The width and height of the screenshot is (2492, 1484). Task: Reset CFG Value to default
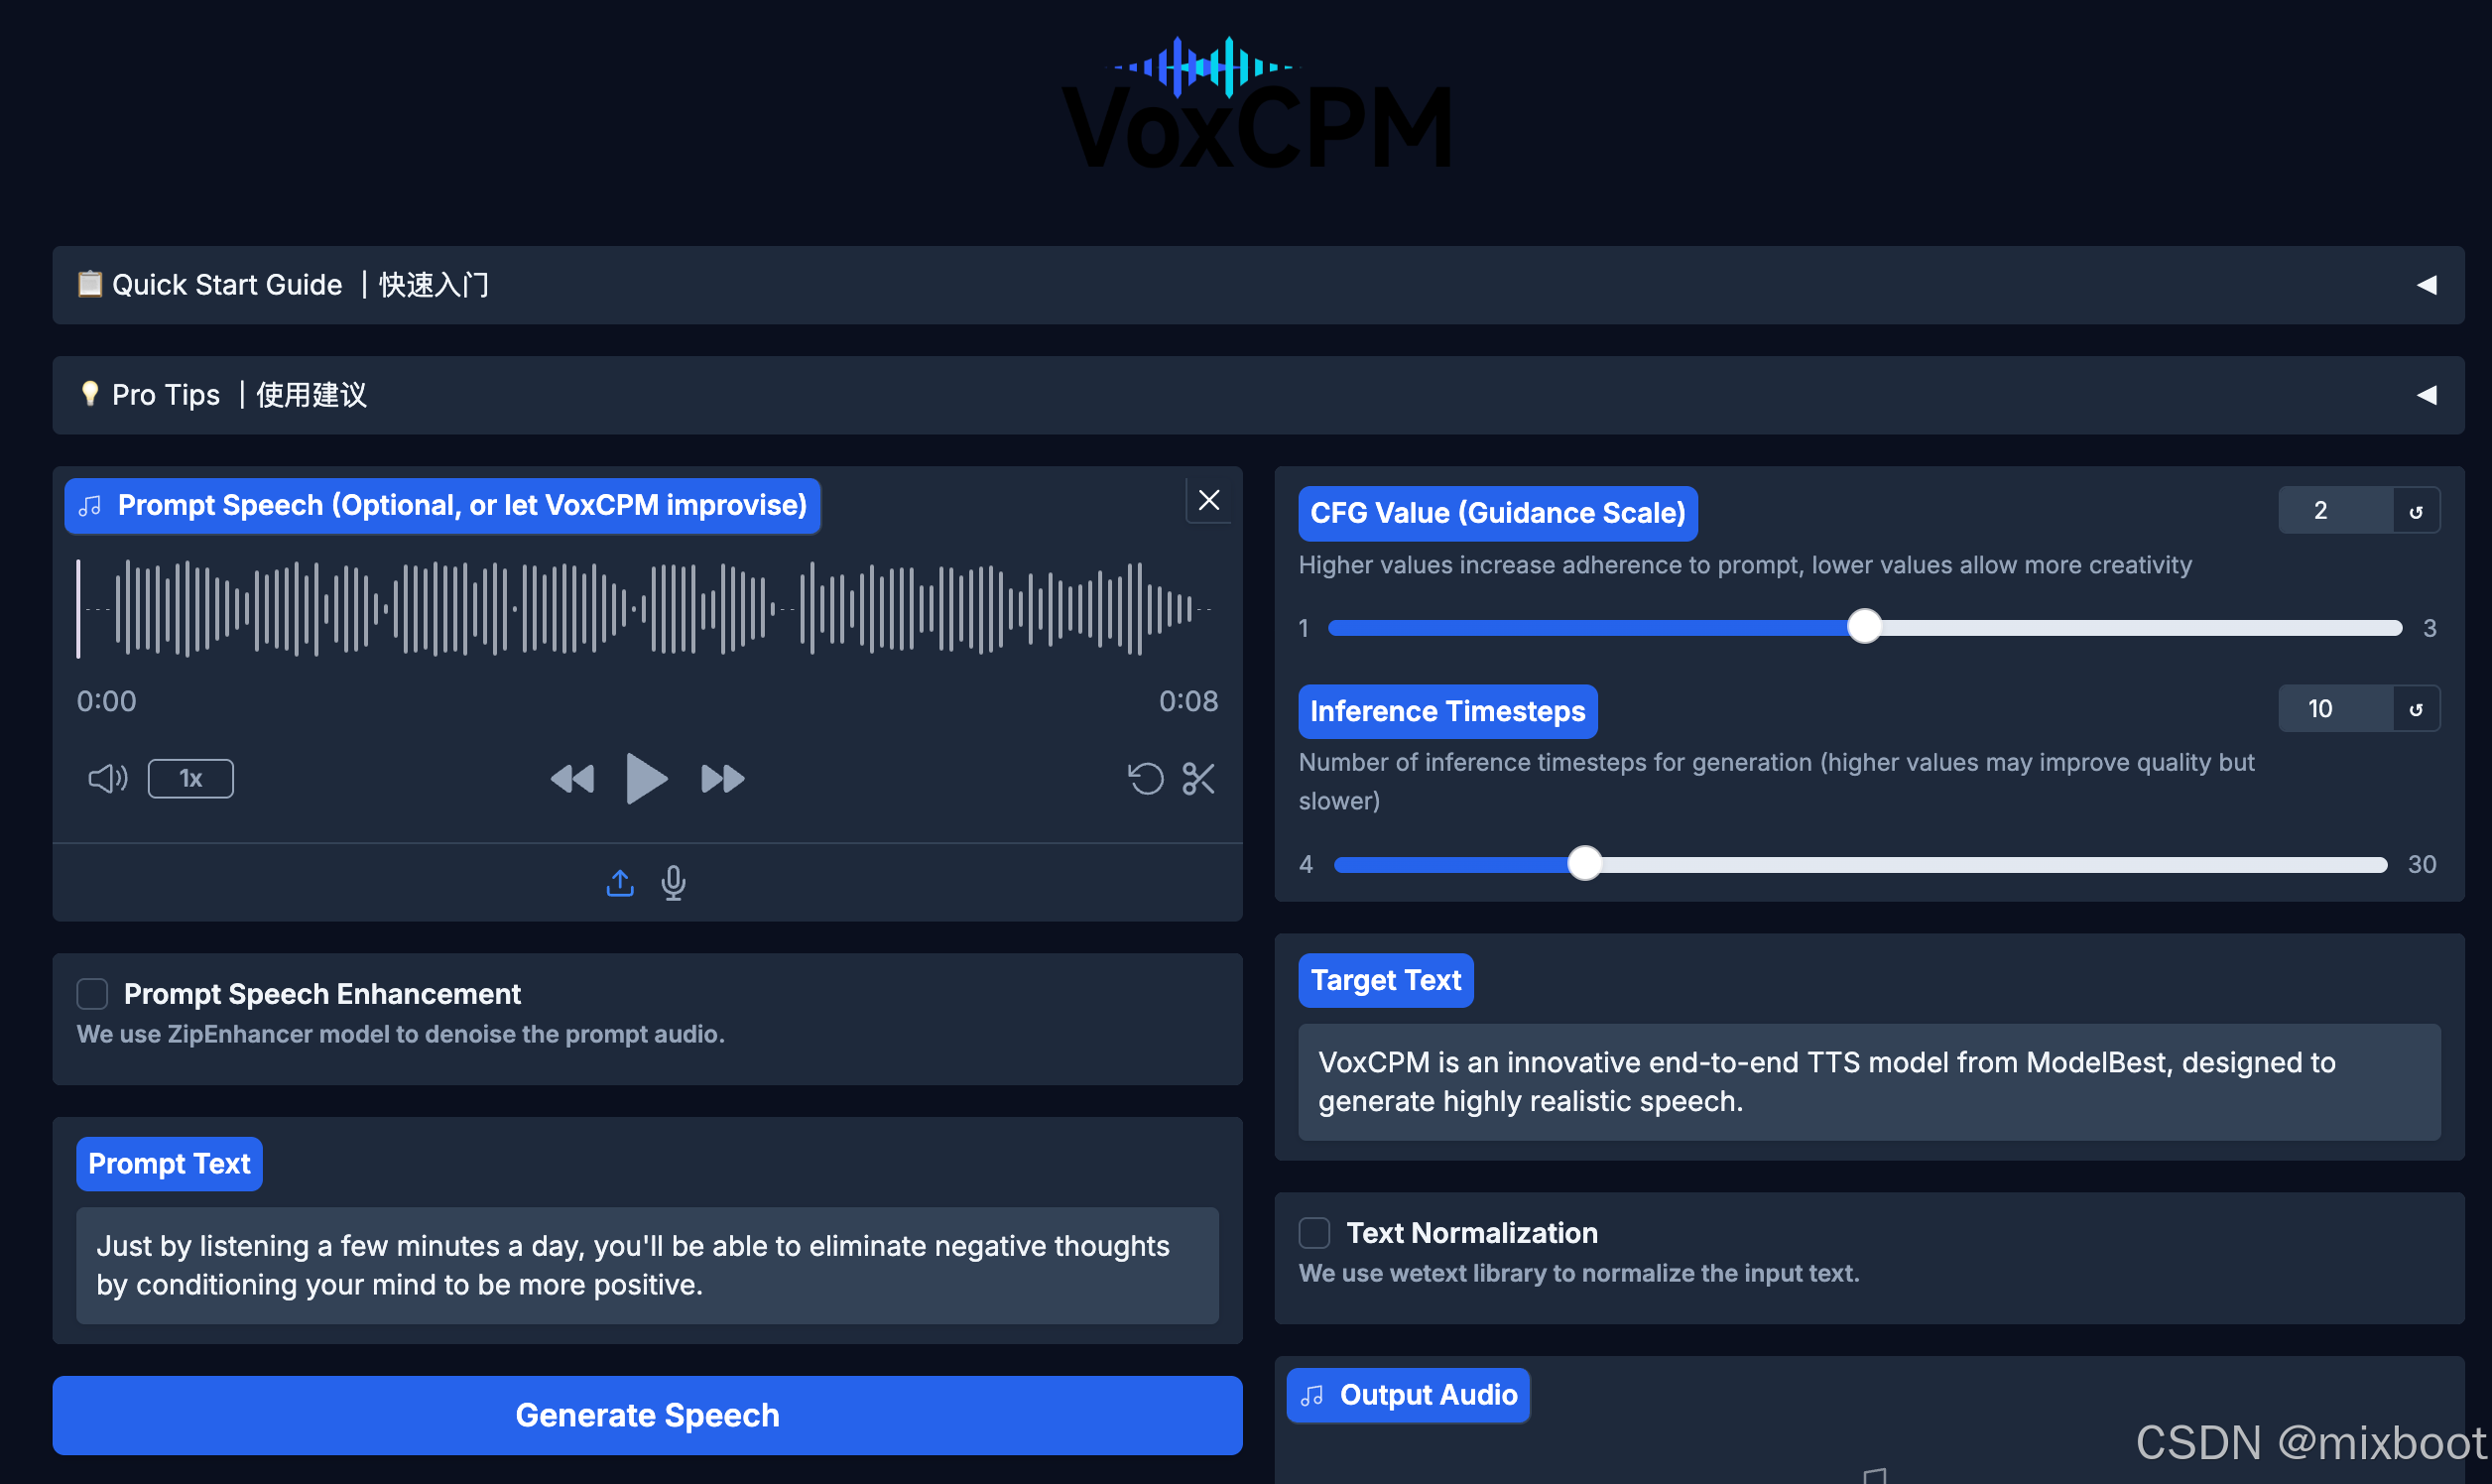tap(2416, 511)
